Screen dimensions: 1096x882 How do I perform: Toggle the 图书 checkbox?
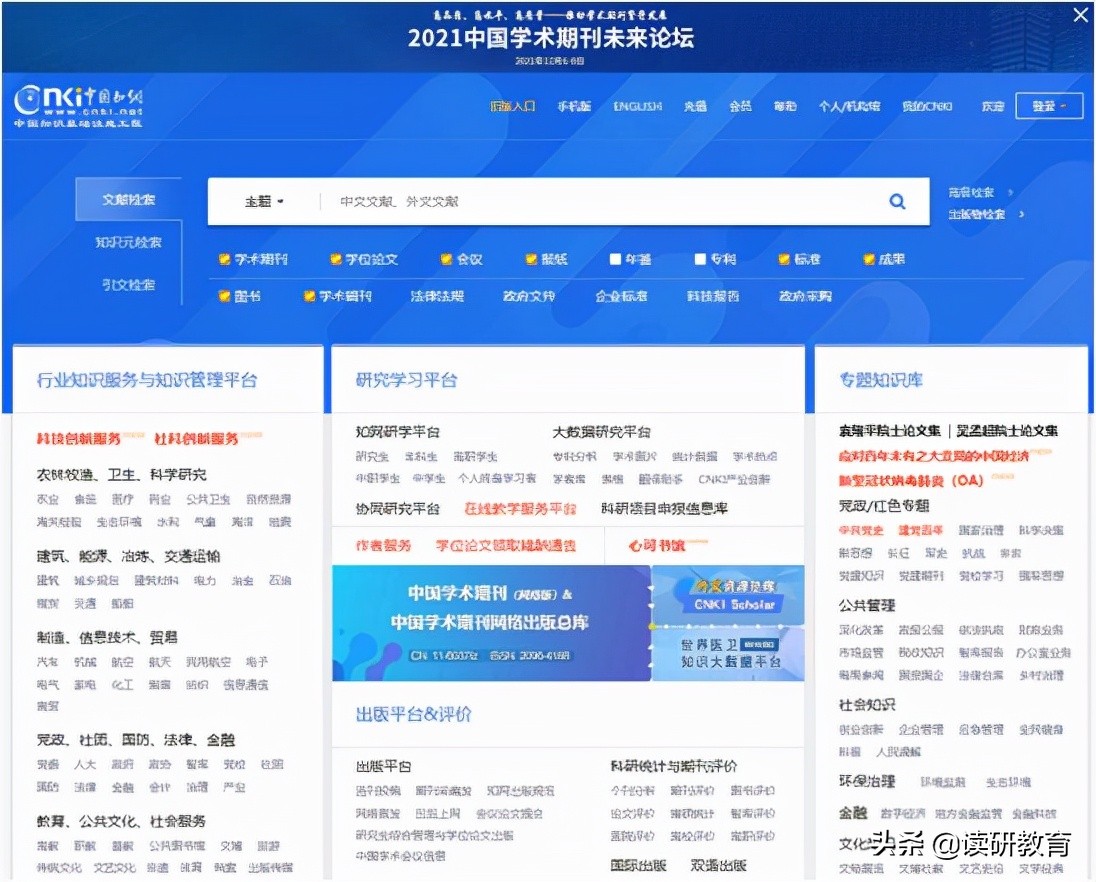click(x=224, y=296)
